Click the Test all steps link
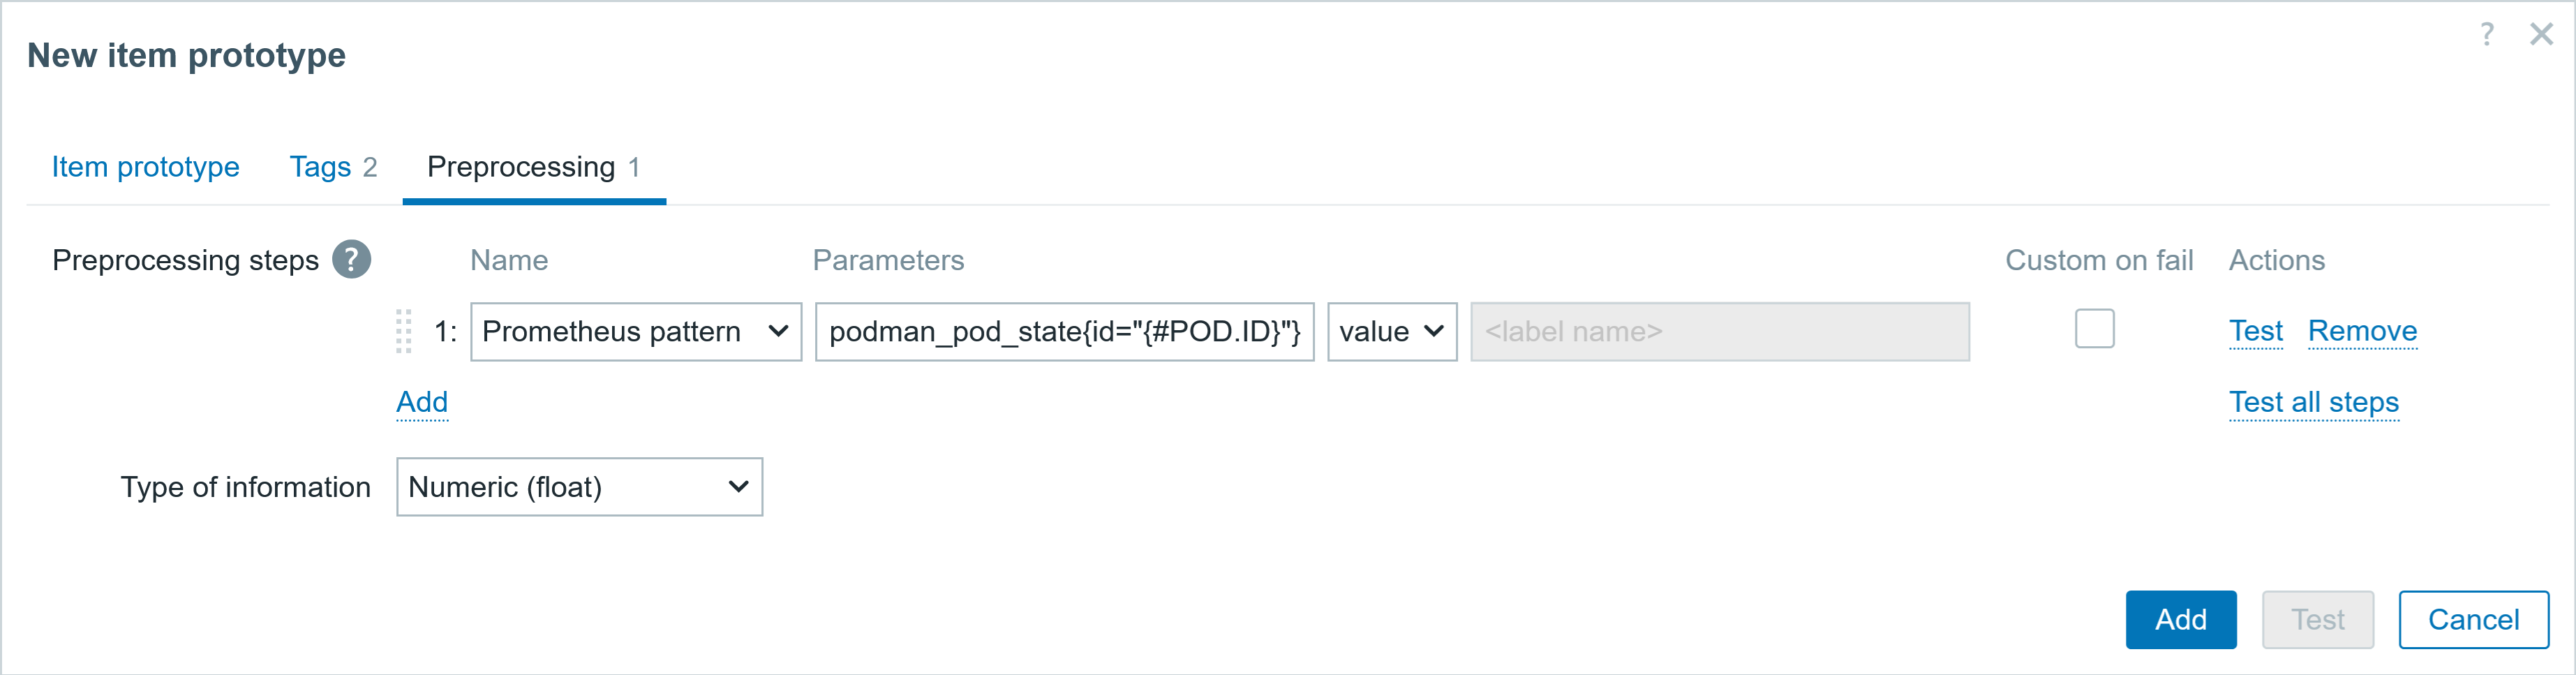 [x=2314, y=402]
